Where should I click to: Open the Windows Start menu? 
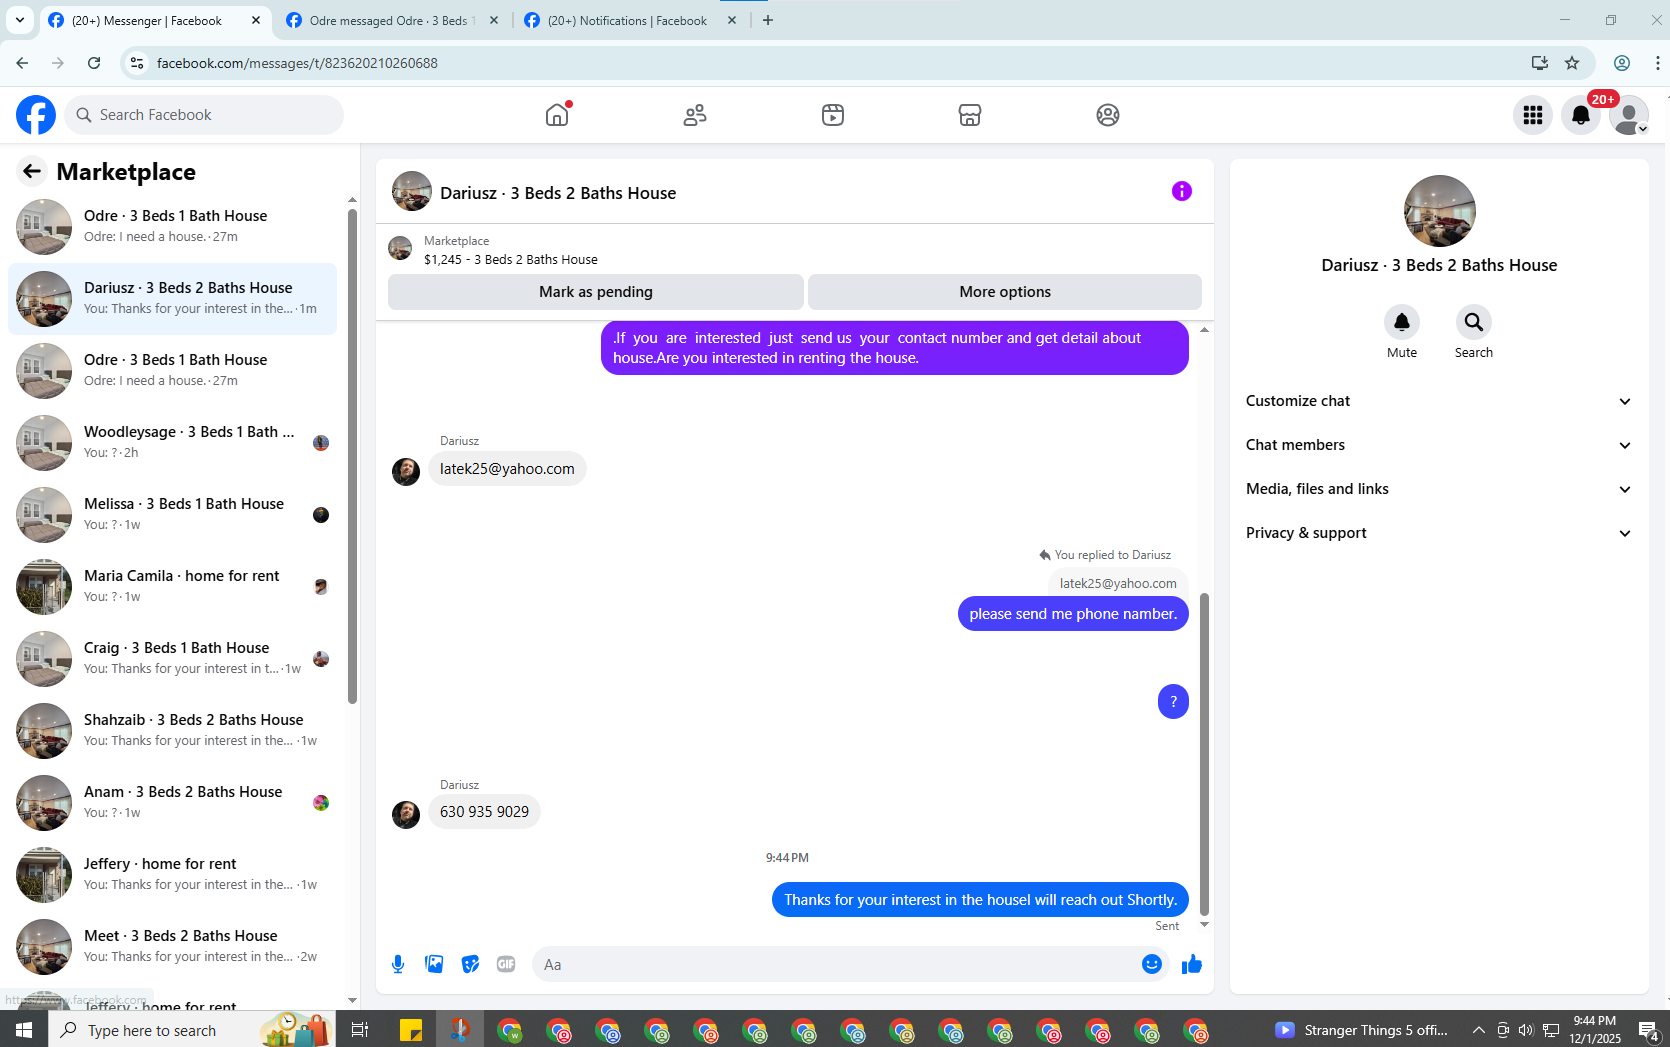(24, 1030)
